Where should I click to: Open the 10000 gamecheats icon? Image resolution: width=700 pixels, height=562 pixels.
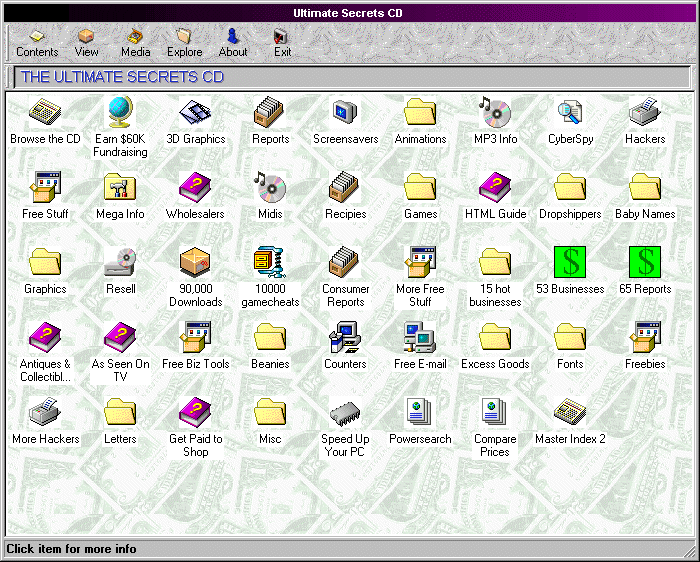pos(270,262)
